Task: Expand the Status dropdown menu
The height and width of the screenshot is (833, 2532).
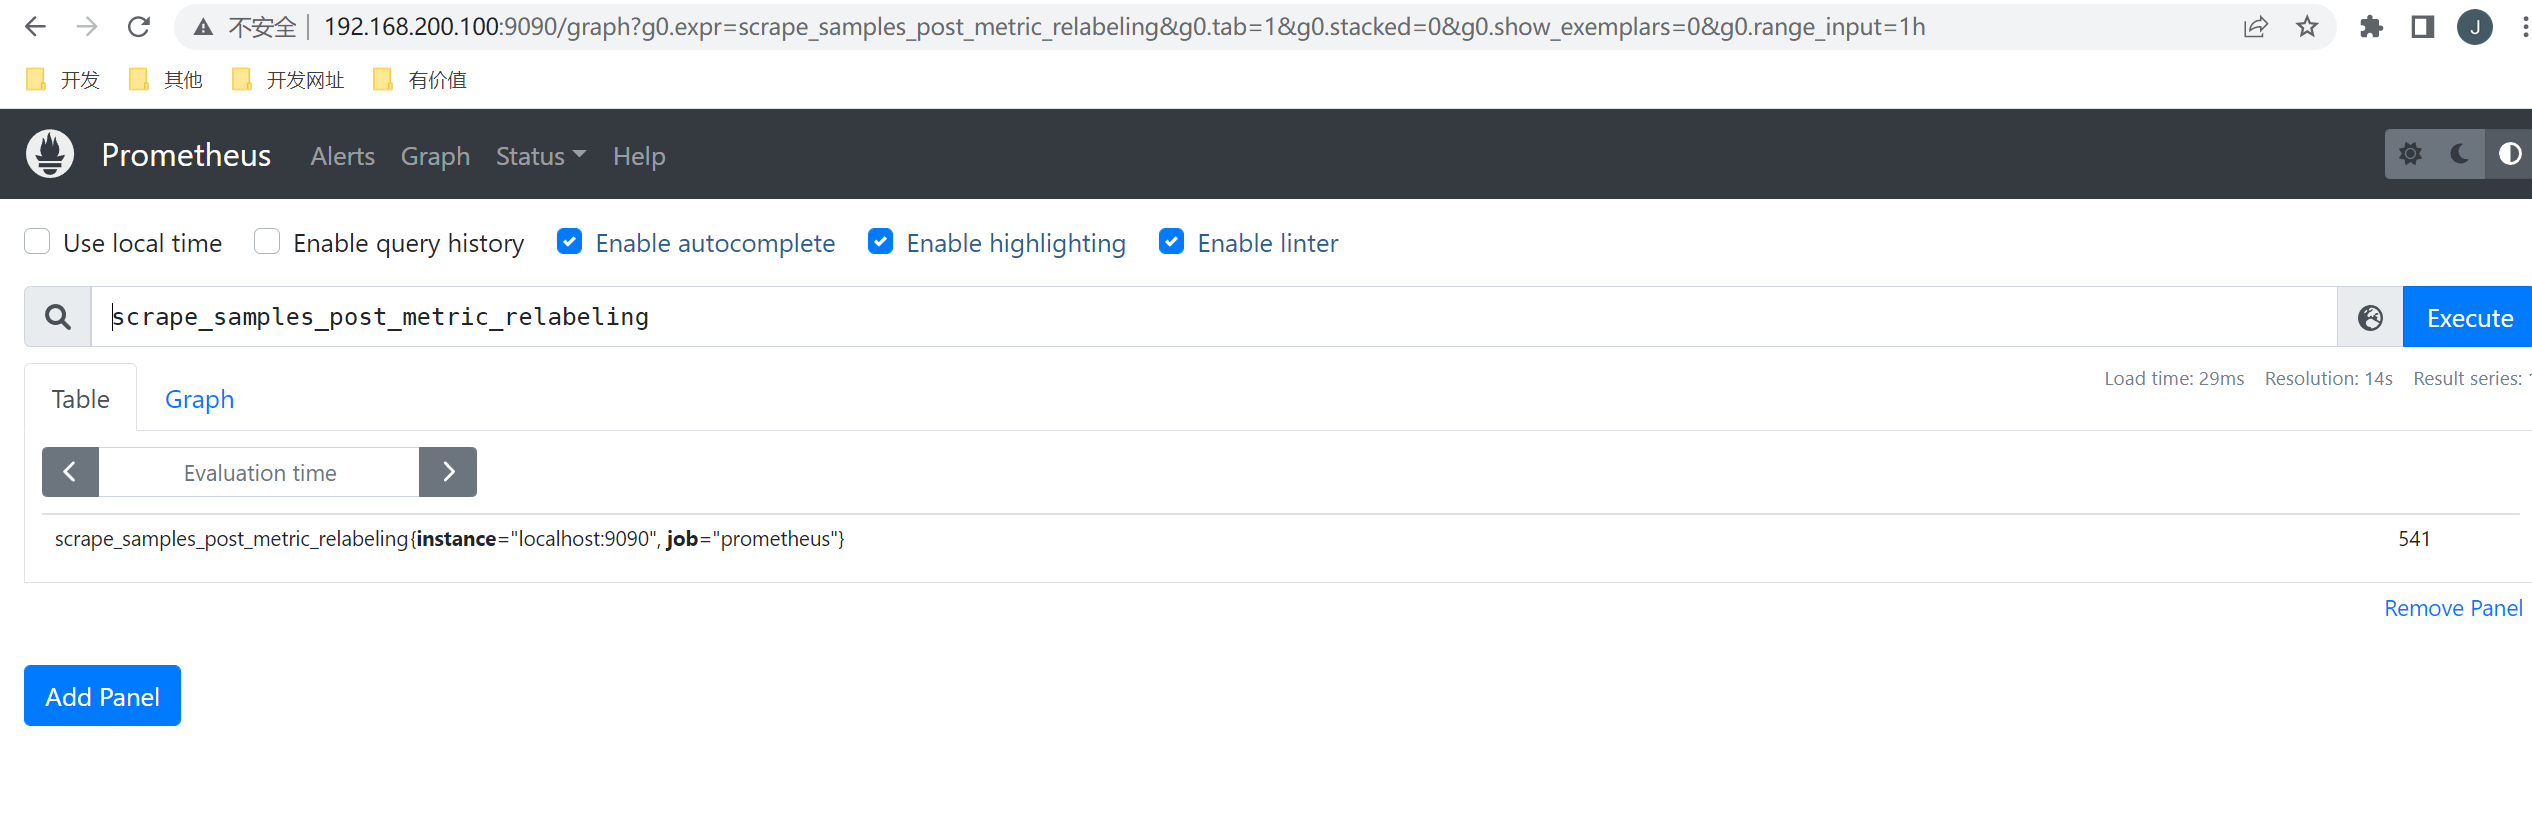Action: point(540,156)
